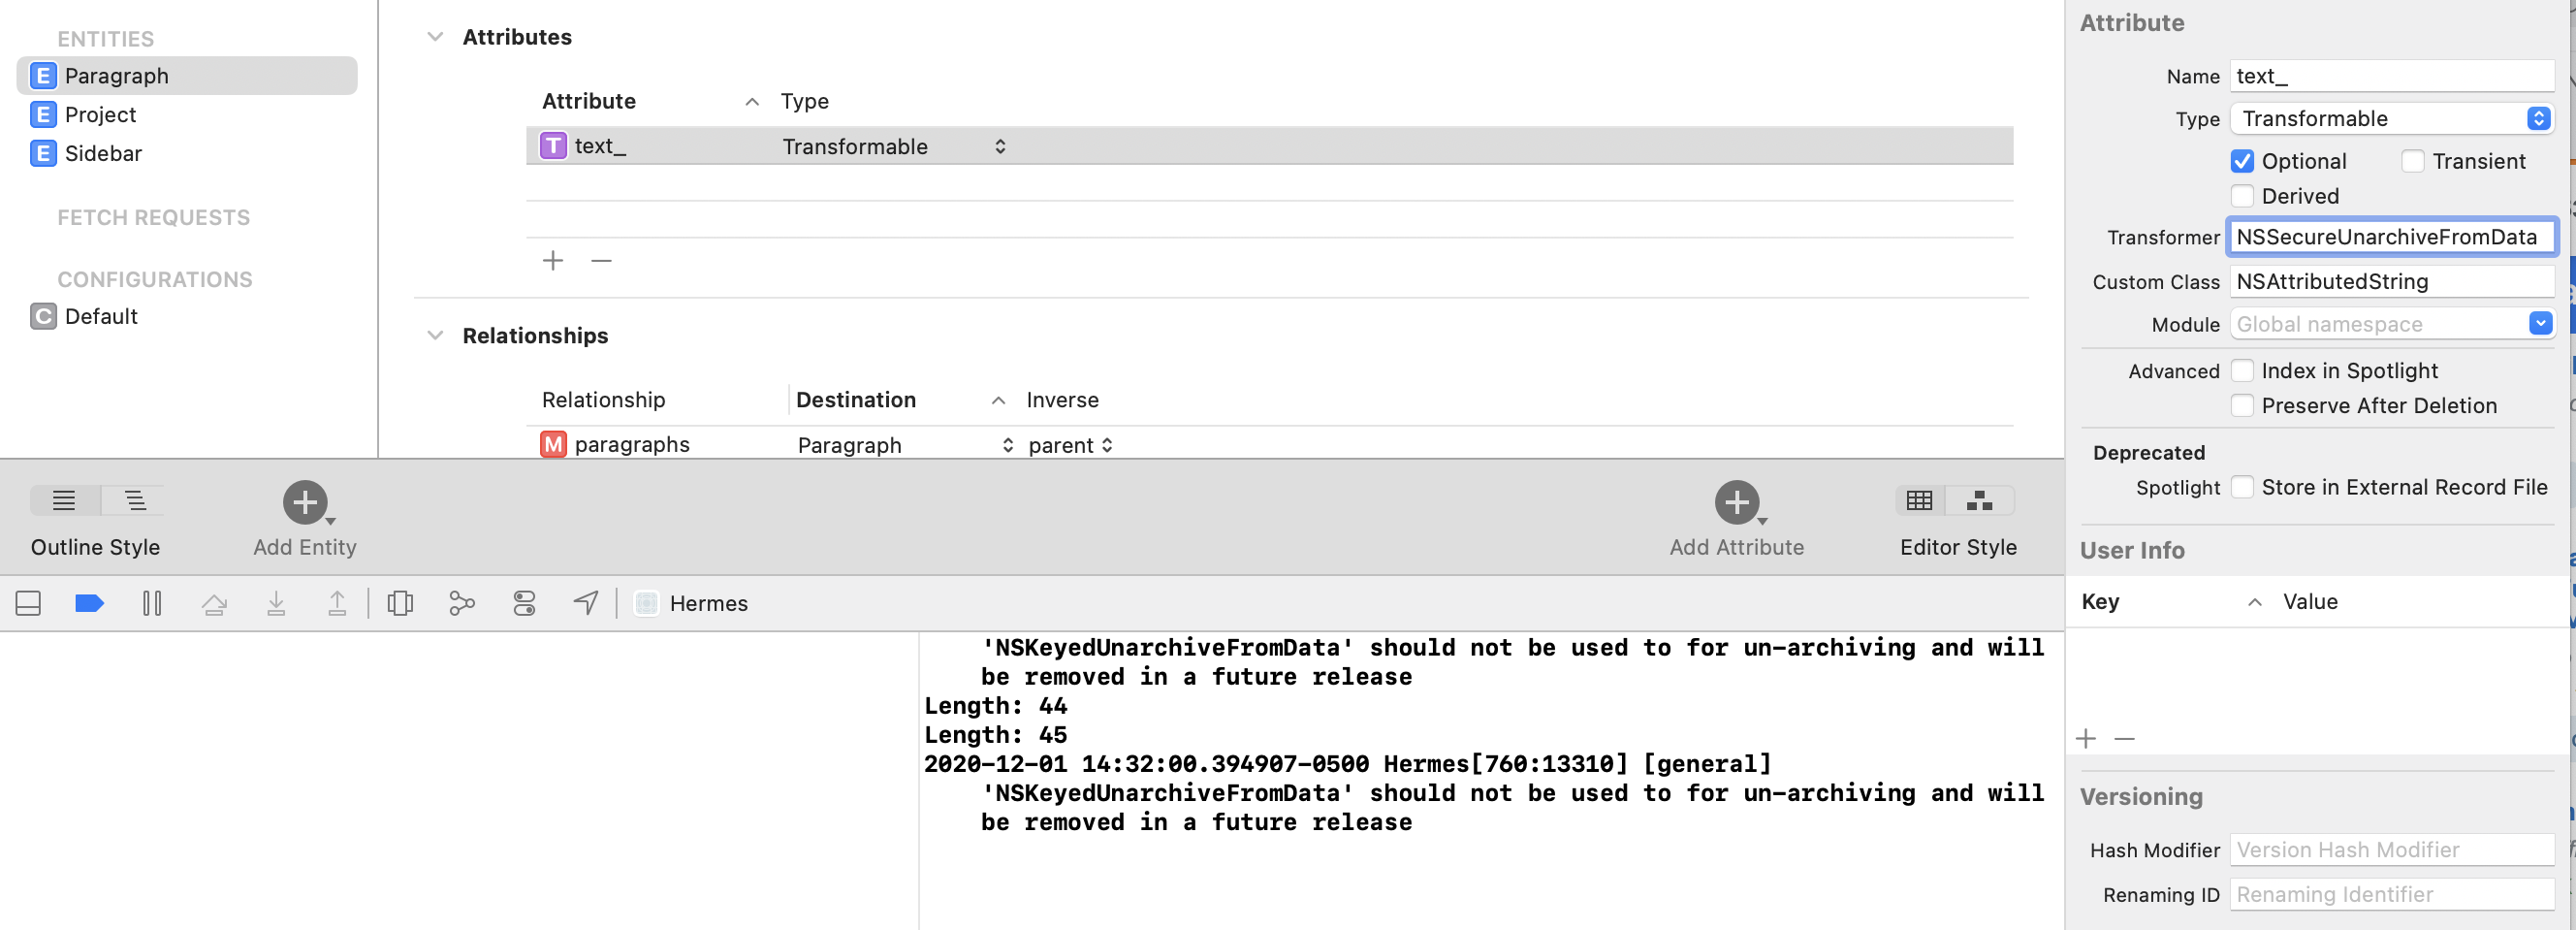Image resolution: width=2576 pixels, height=930 pixels.
Task: Pause program execution
Action: (152, 604)
